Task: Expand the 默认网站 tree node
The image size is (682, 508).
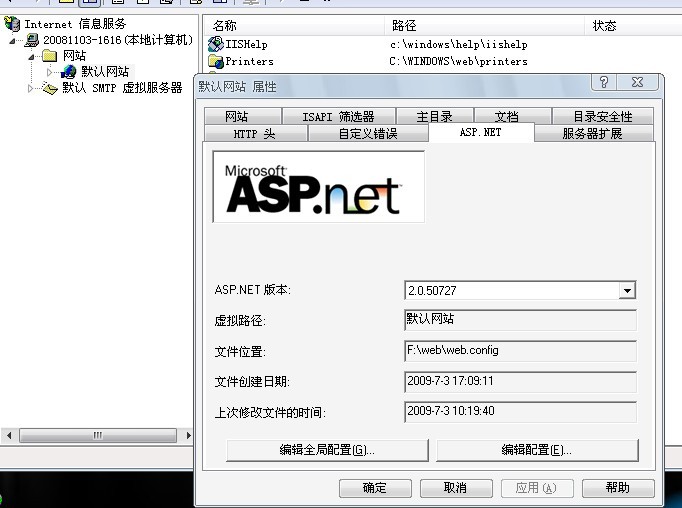Action: point(49,72)
